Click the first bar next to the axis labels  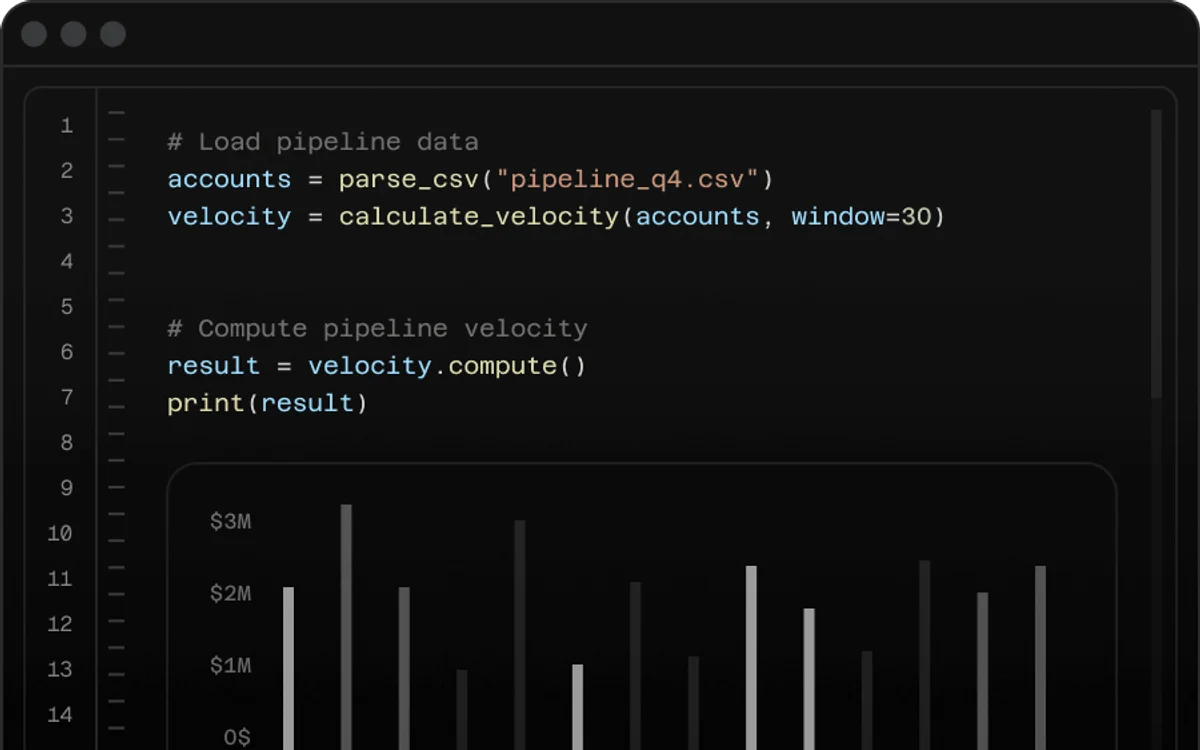(x=288, y=668)
